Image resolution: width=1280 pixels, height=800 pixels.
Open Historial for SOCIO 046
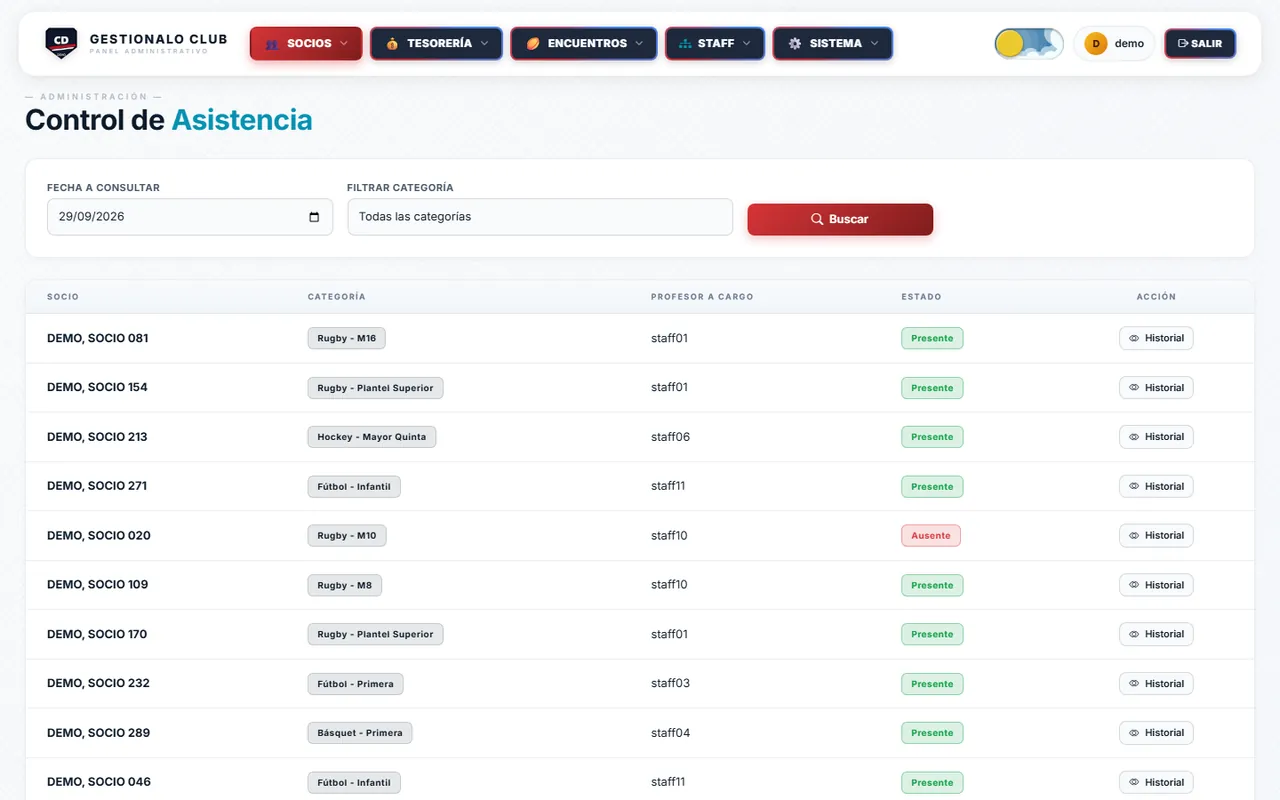pyautogui.click(x=1156, y=782)
